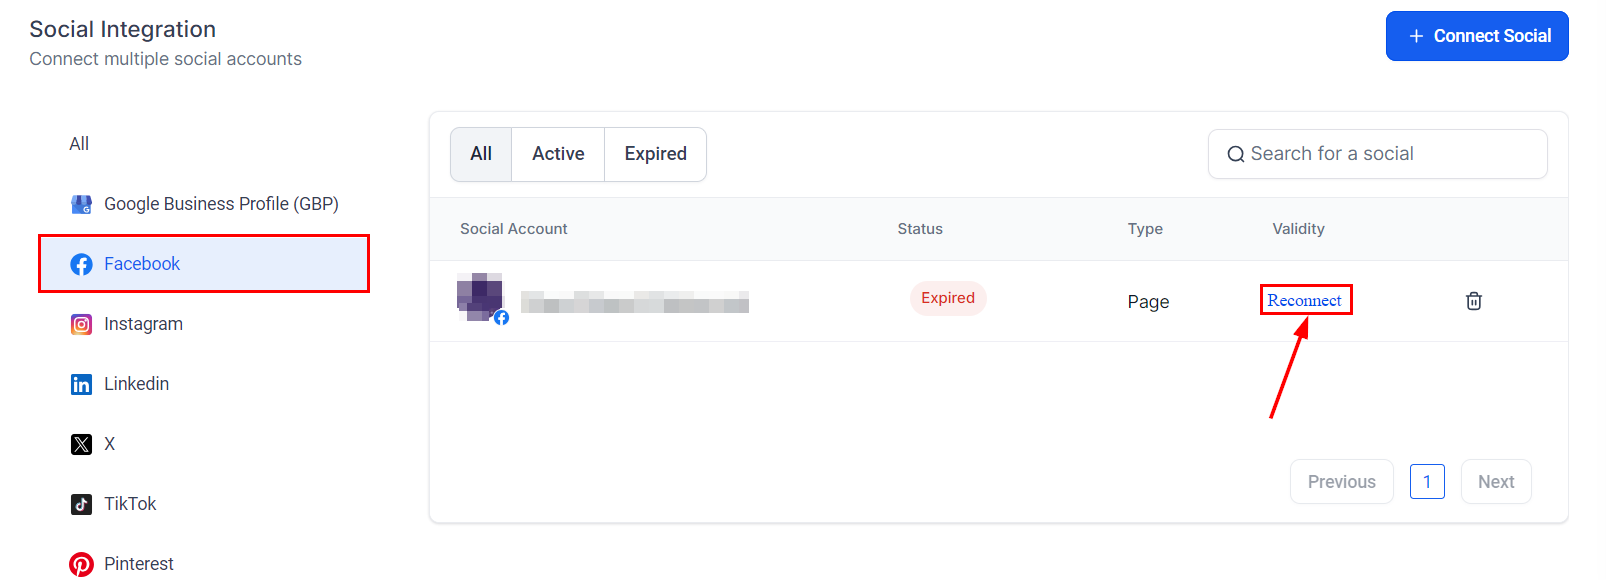The height and width of the screenshot is (580, 1606).
Task: Open Google Business Profile (GBP) label
Action: click(221, 204)
